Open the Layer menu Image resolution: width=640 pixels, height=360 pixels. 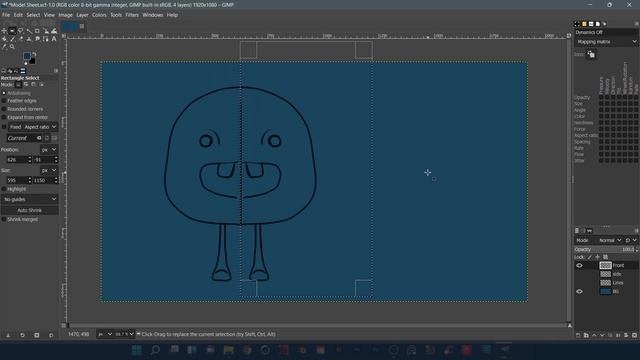pos(82,15)
